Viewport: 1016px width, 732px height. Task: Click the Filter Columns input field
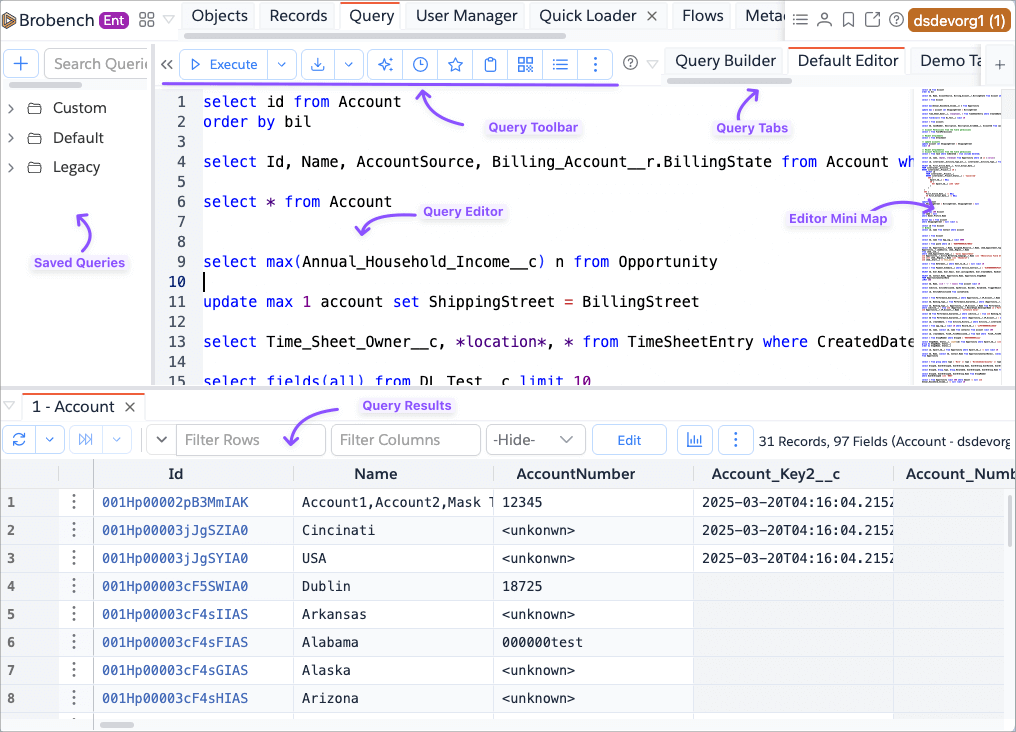coord(405,440)
